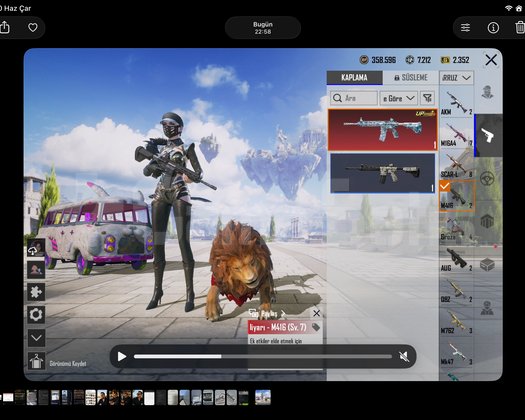Image resolution: width=525 pixels, height=420 pixels.
Task: Open the puzzle piece icon
Action: coord(36,292)
